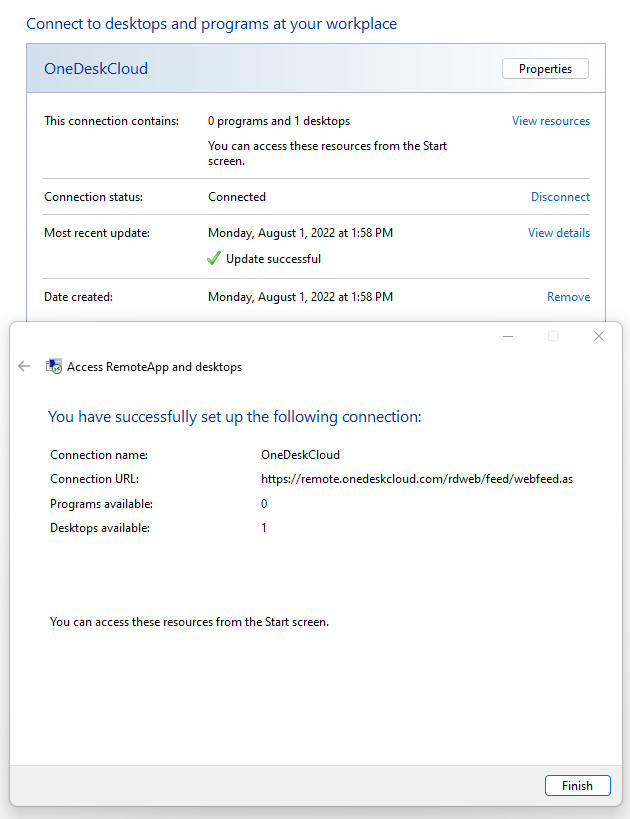The height and width of the screenshot is (819, 630).
Task: Click the 'Connected' status text
Action: click(x=237, y=197)
